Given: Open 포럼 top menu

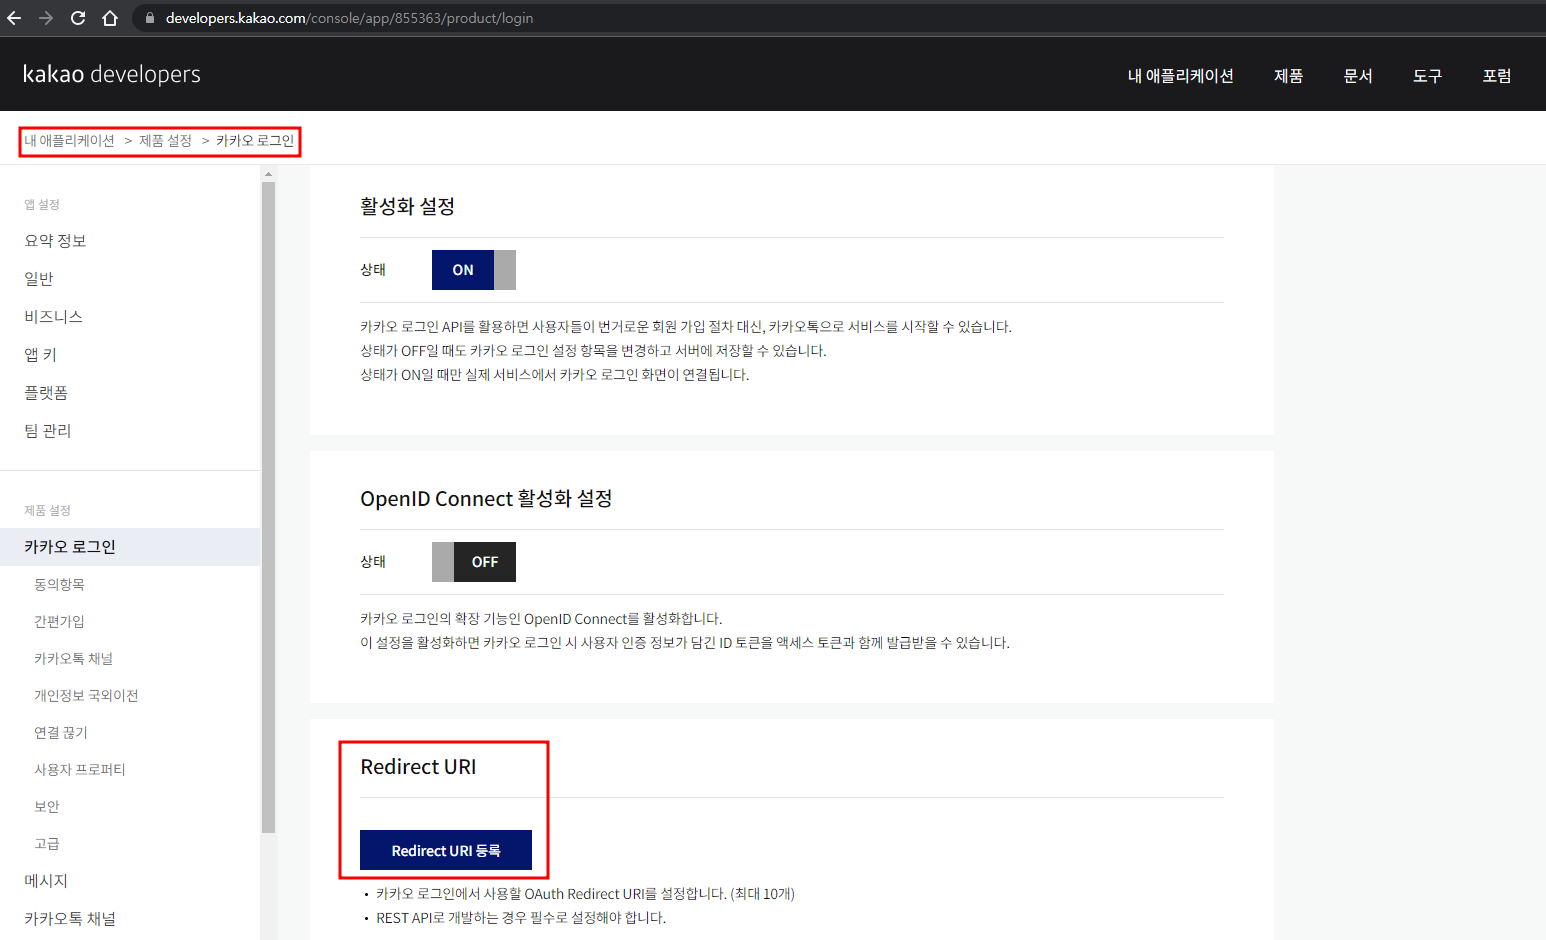Looking at the screenshot, I should pyautogui.click(x=1497, y=76).
